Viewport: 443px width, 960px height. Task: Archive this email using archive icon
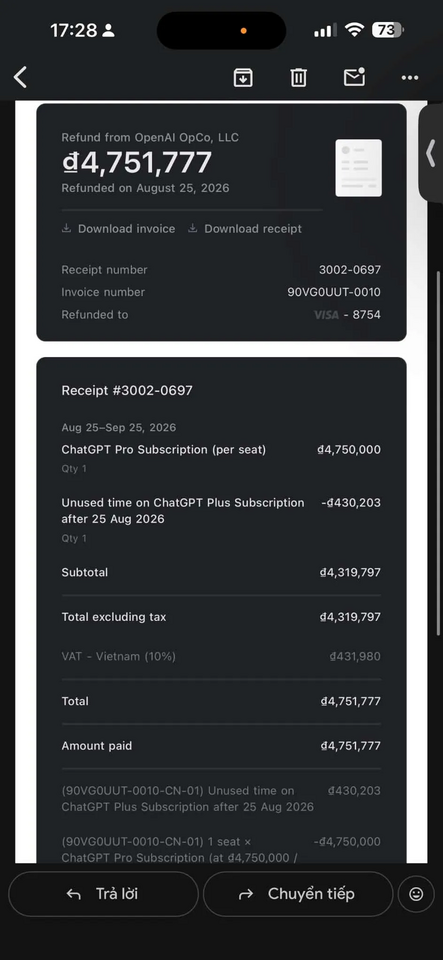point(243,77)
